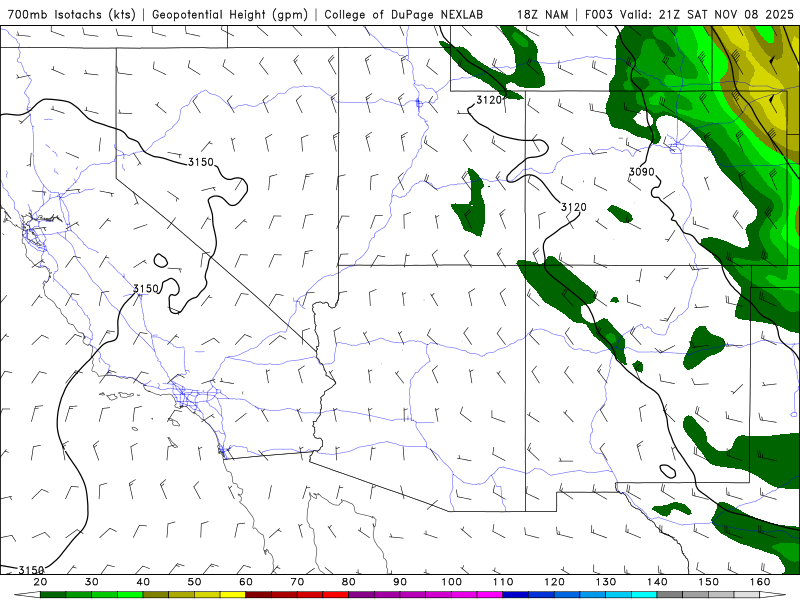Click 'F003 Valid: 21Z SAT NOV 08 2025'
This screenshot has width=800, height=600.
pos(689,14)
